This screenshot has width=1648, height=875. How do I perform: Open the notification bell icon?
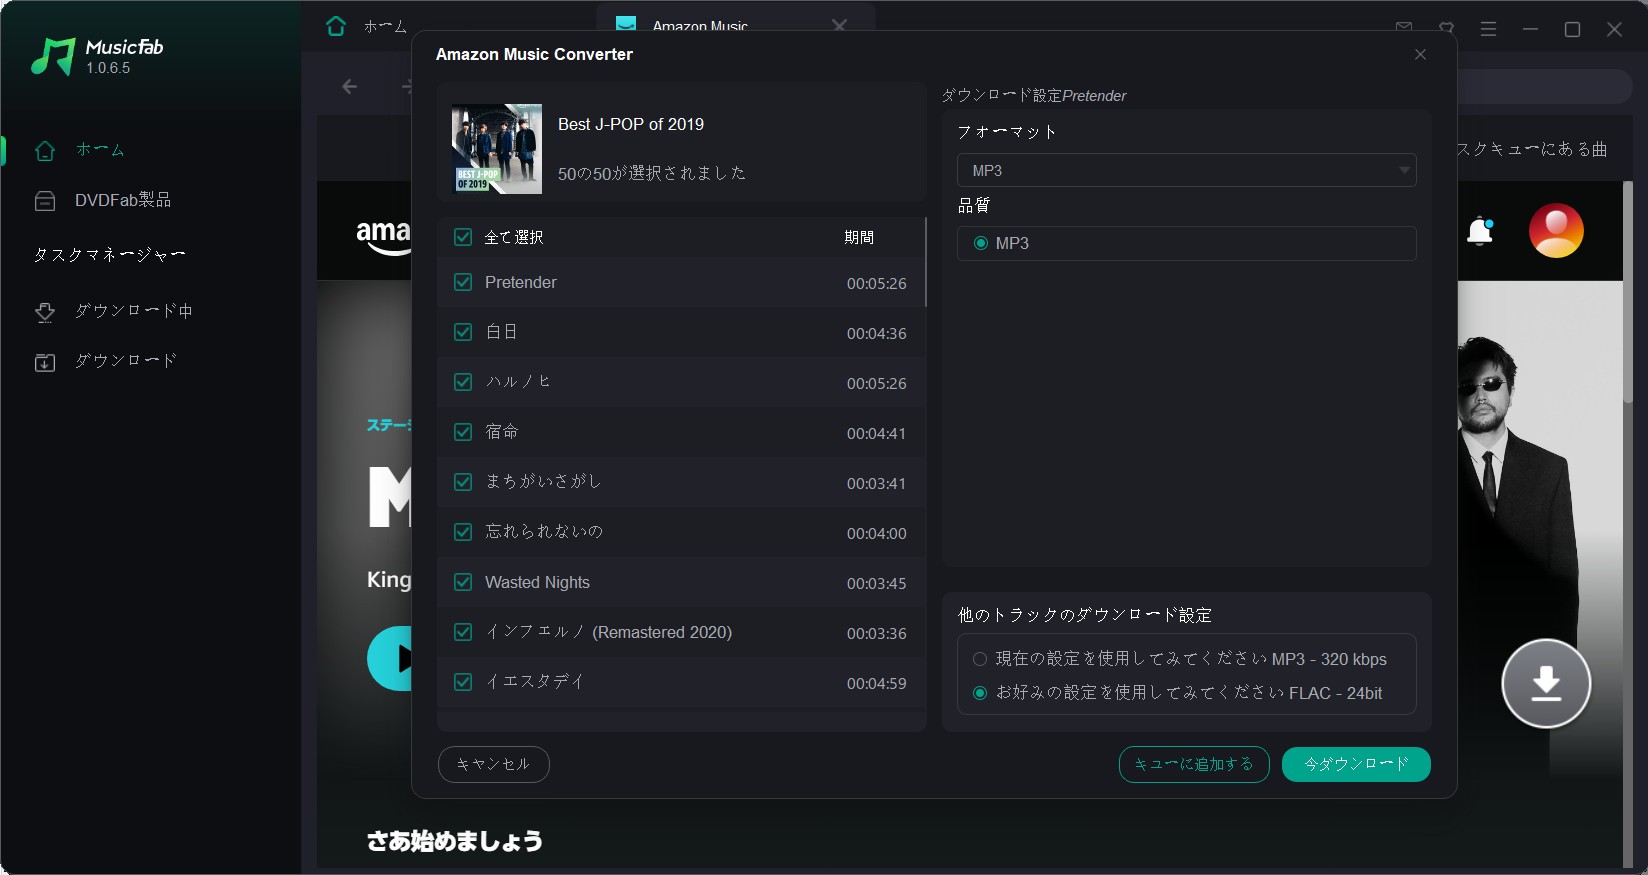[x=1480, y=231]
